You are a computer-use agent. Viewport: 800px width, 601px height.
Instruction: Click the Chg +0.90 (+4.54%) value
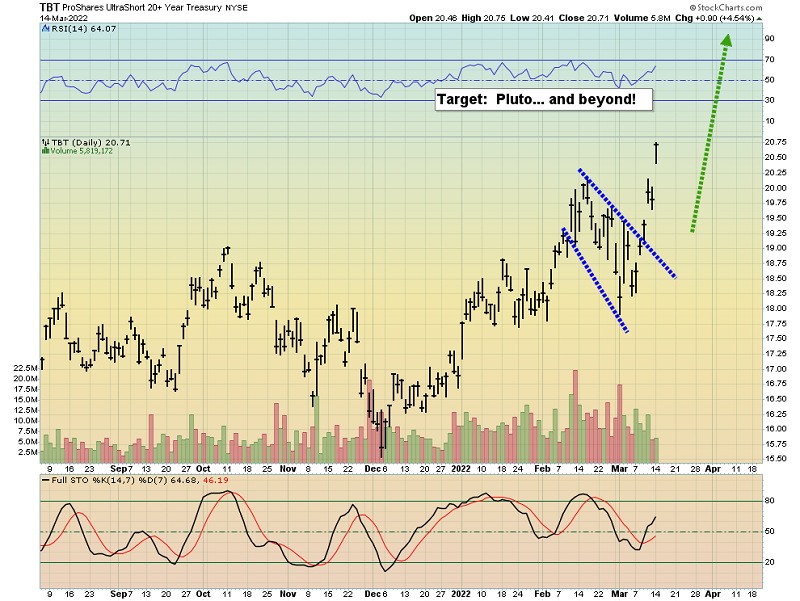click(x=714, y=18)
